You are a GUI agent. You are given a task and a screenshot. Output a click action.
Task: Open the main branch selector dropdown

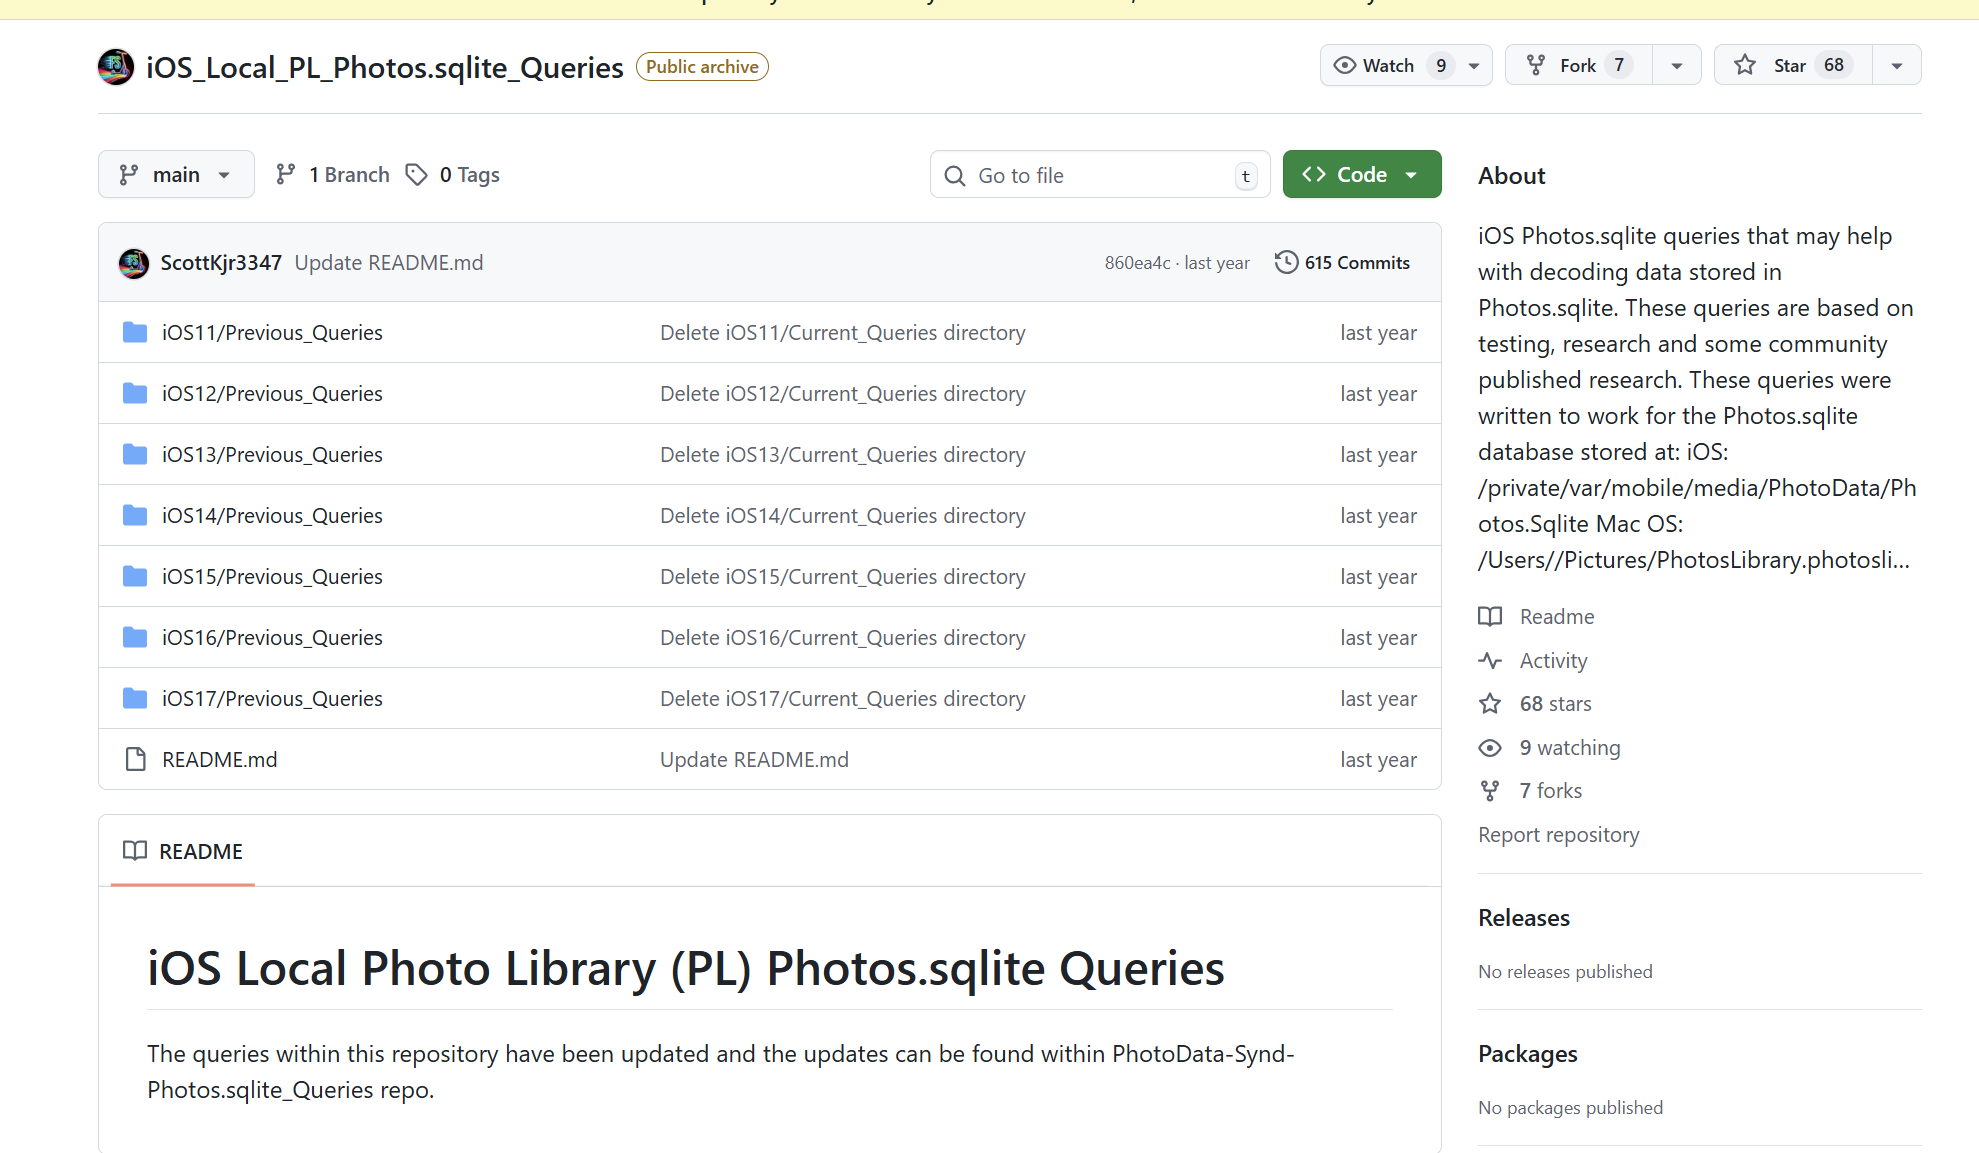point(176,175)
